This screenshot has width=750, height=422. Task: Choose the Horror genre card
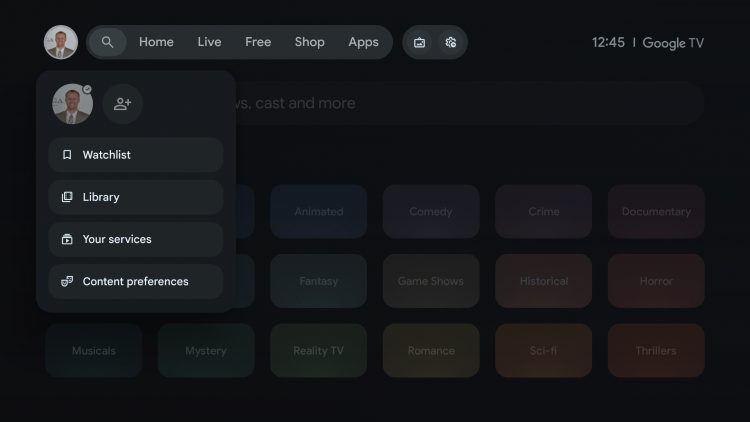tap(656, 281)
